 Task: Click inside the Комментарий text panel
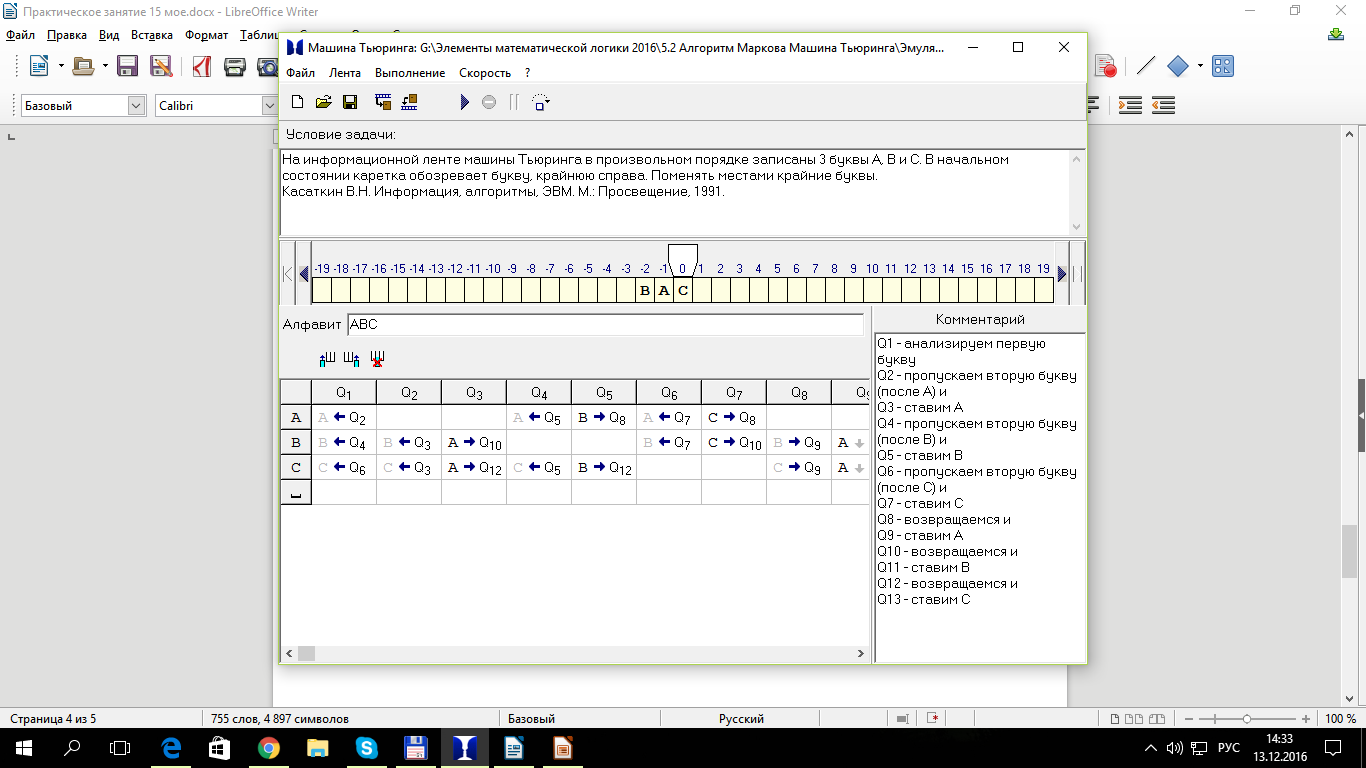pyautogui.click(x=980, y=497)
